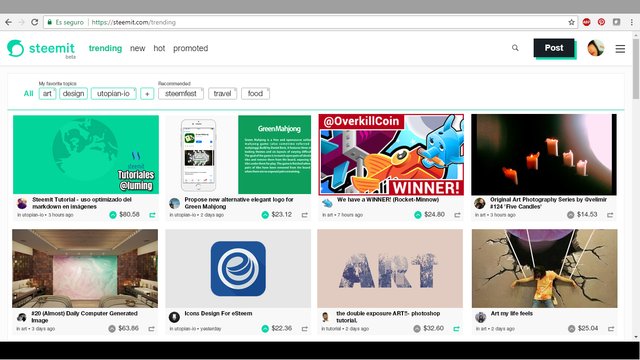Upvote the Icons Design For eSteem post
The width and height of the screenshot is (640, 360).
pos(265,329)
